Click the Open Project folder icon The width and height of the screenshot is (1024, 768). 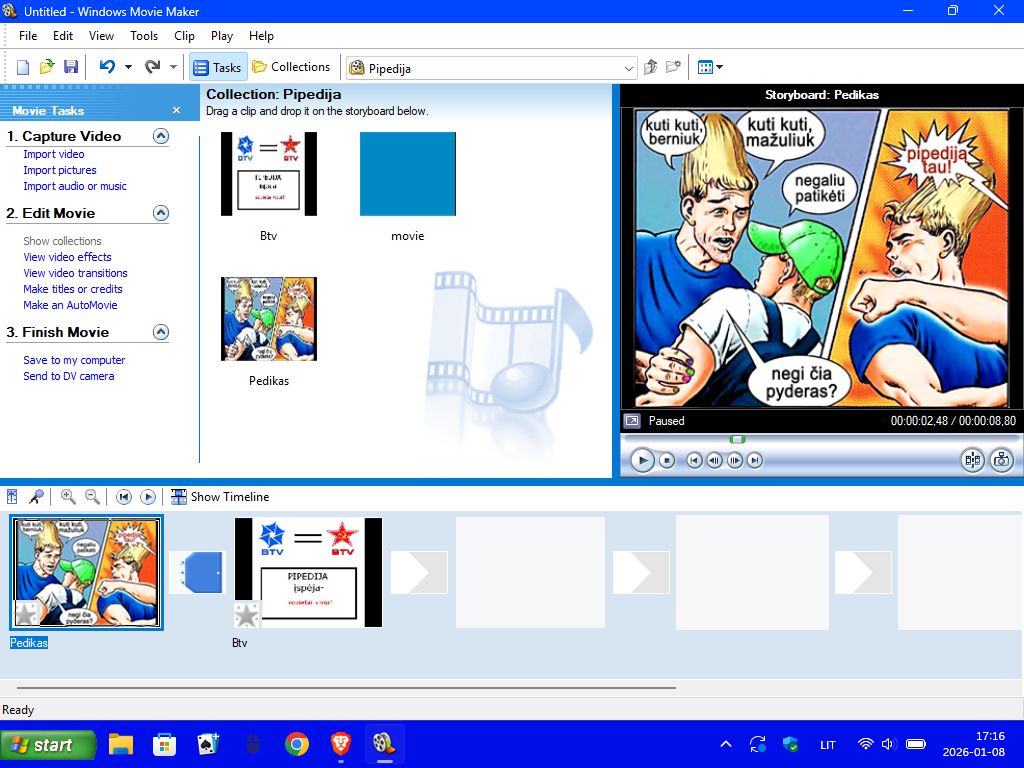pos(47,67)
